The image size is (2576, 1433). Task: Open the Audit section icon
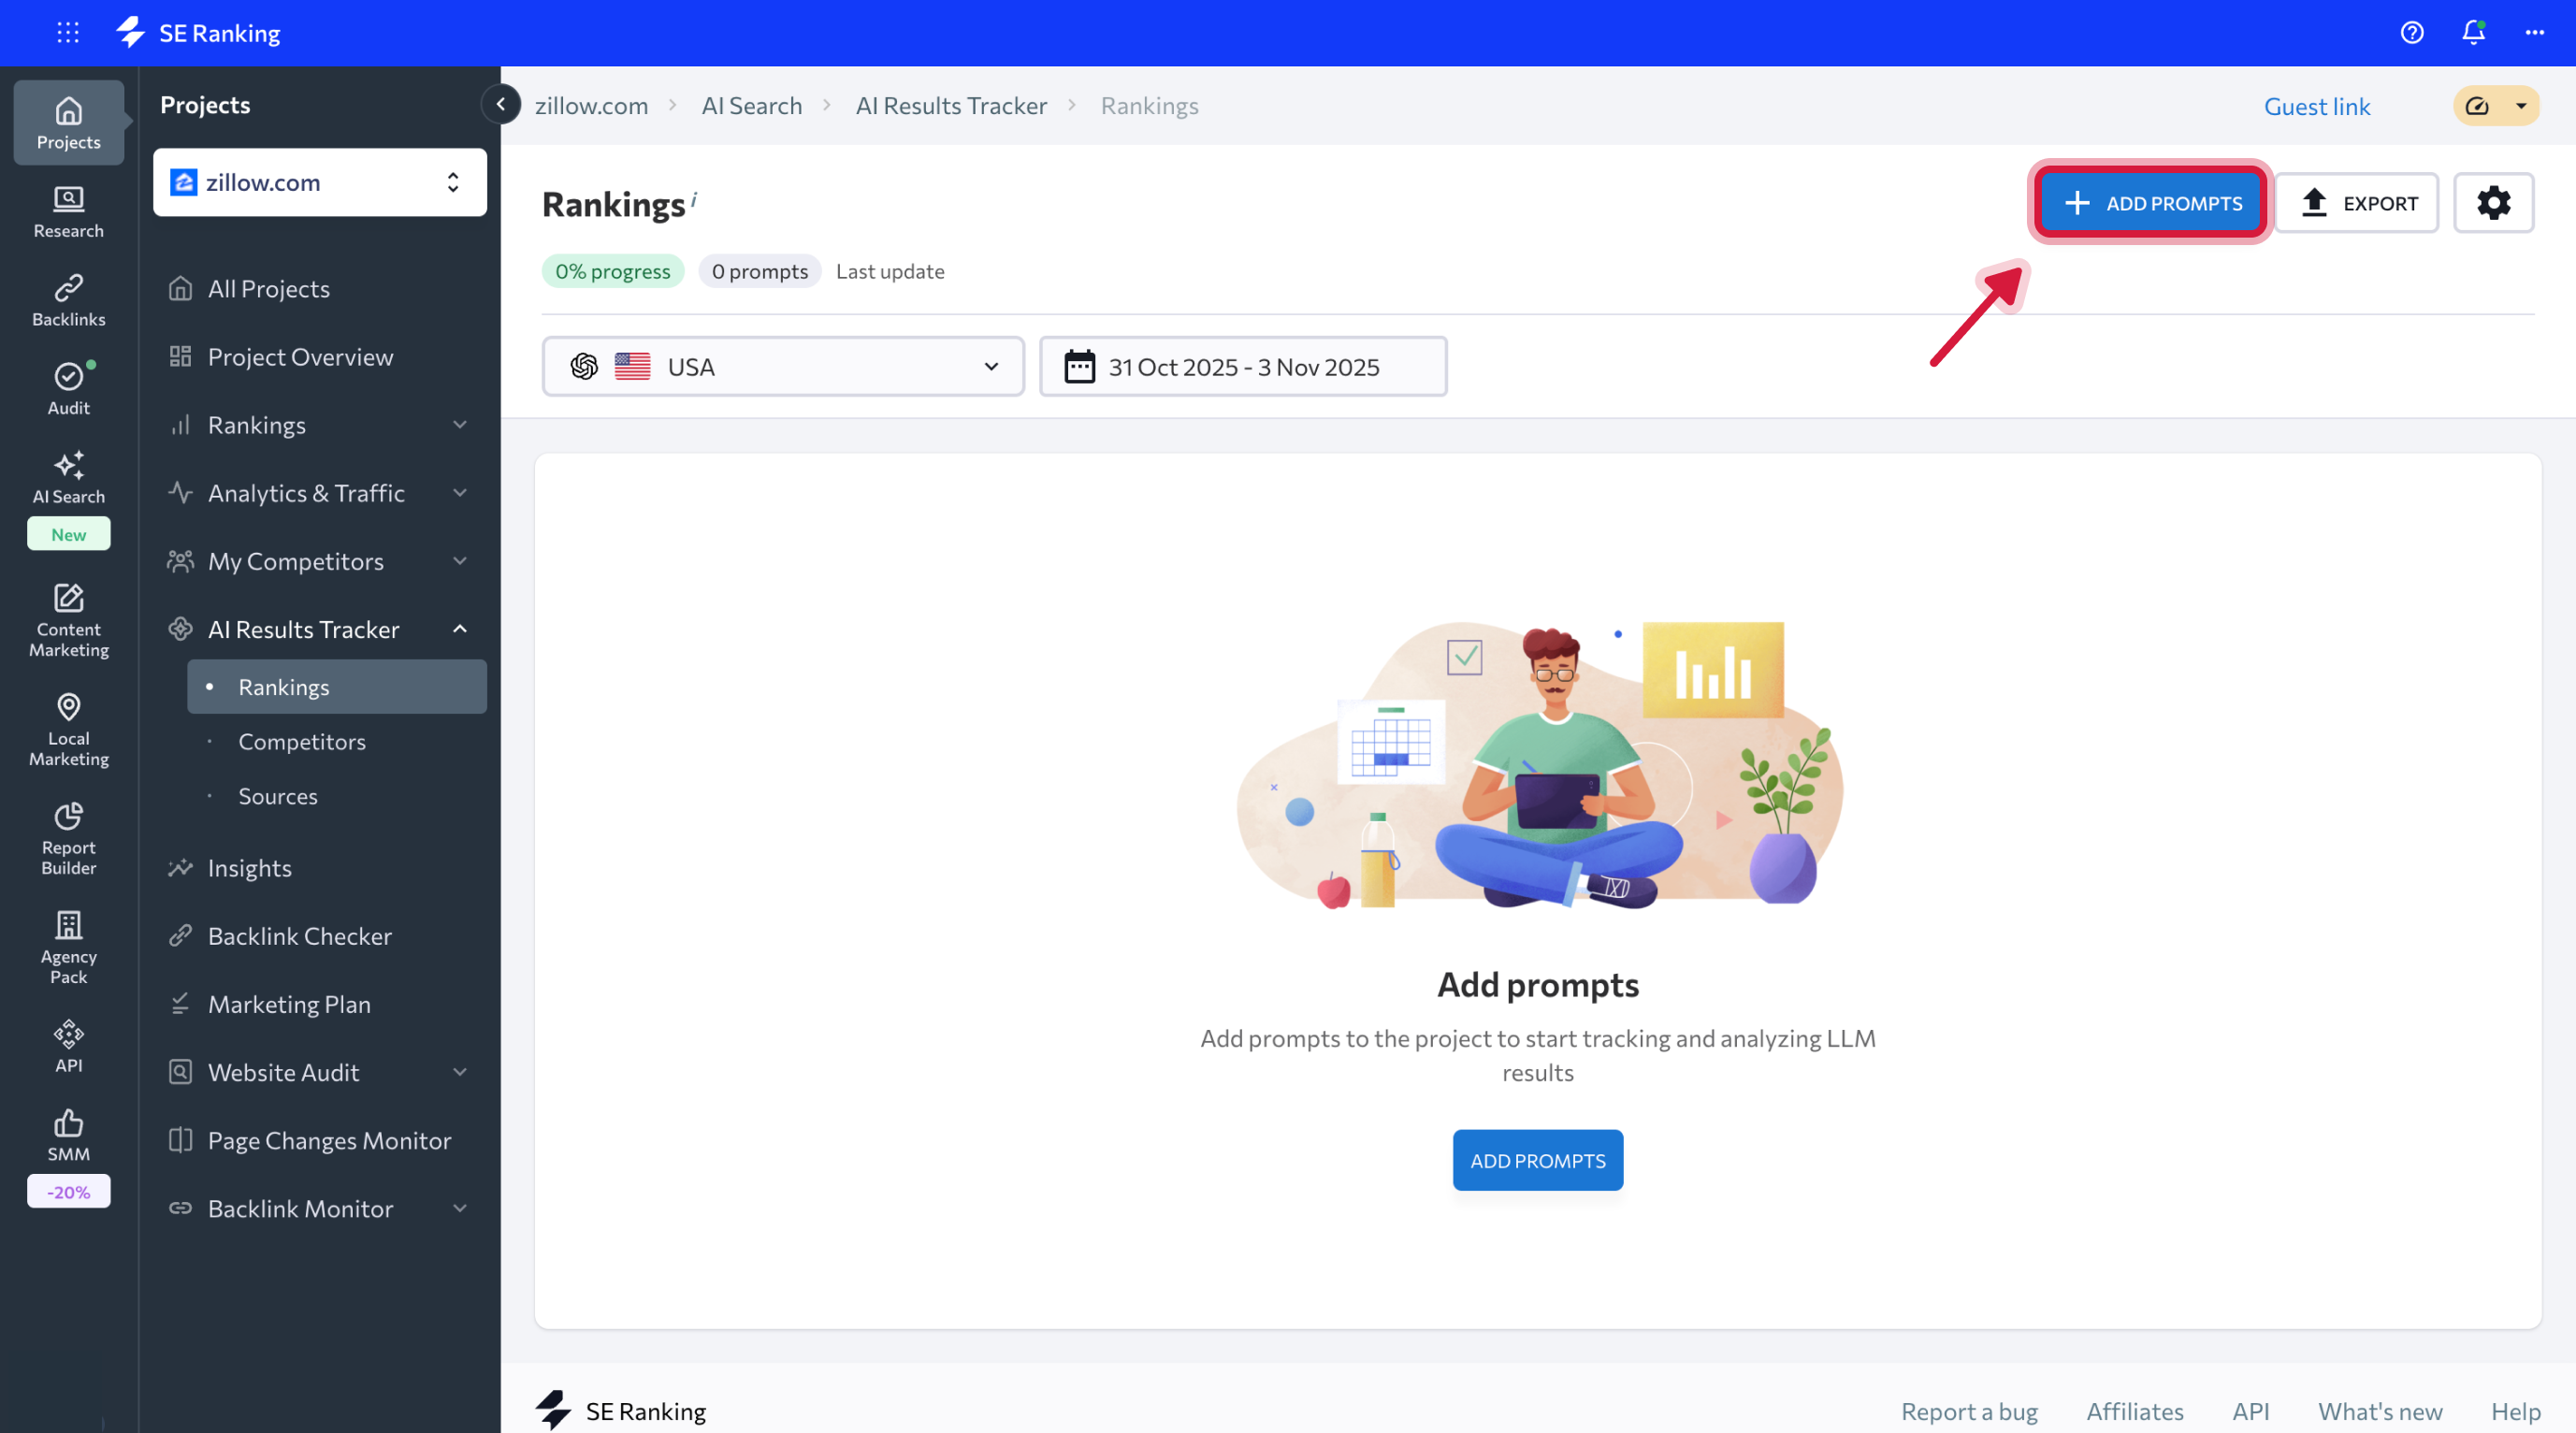click(x=68, y=388)
